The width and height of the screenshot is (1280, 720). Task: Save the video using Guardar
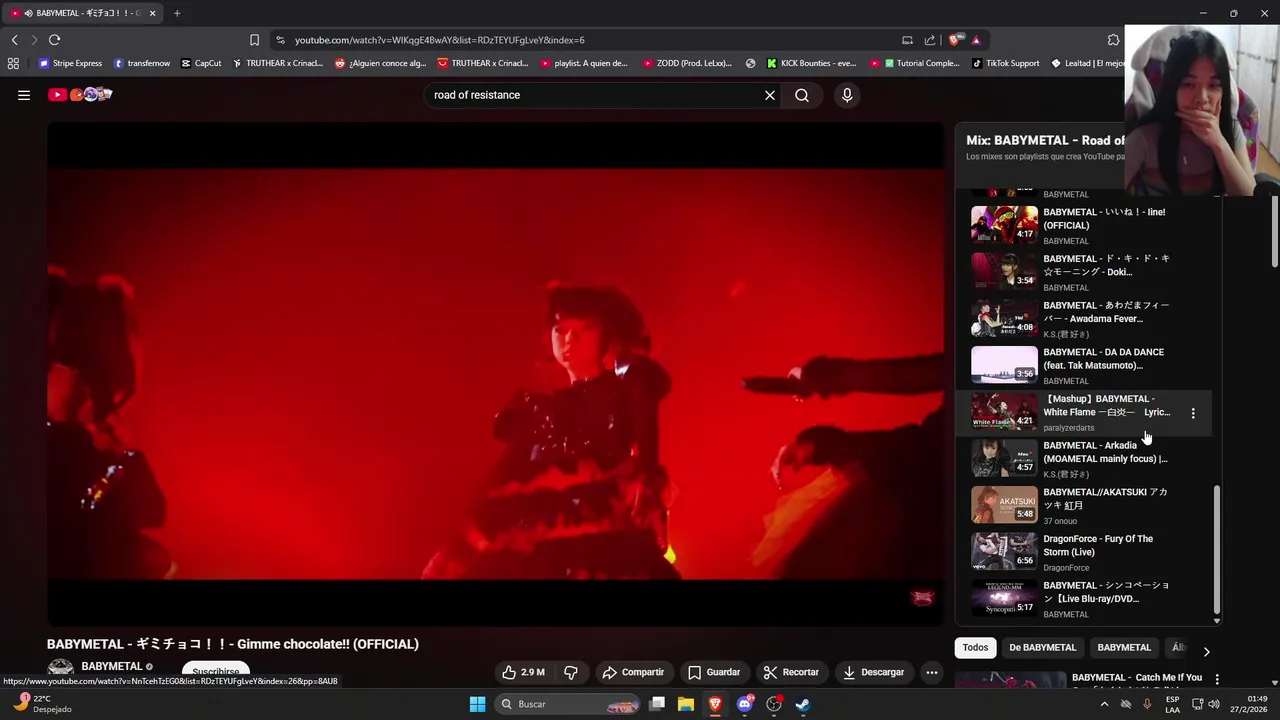click(714, 672)
